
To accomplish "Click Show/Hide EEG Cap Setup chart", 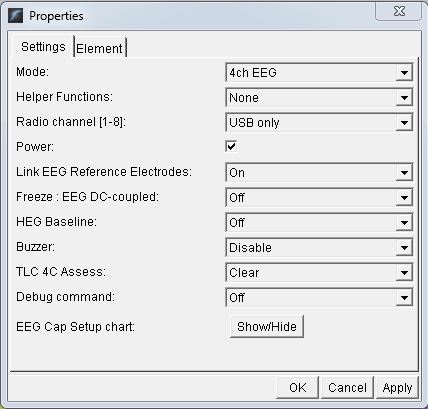I will pyautogui.click(x=267, y=326).
